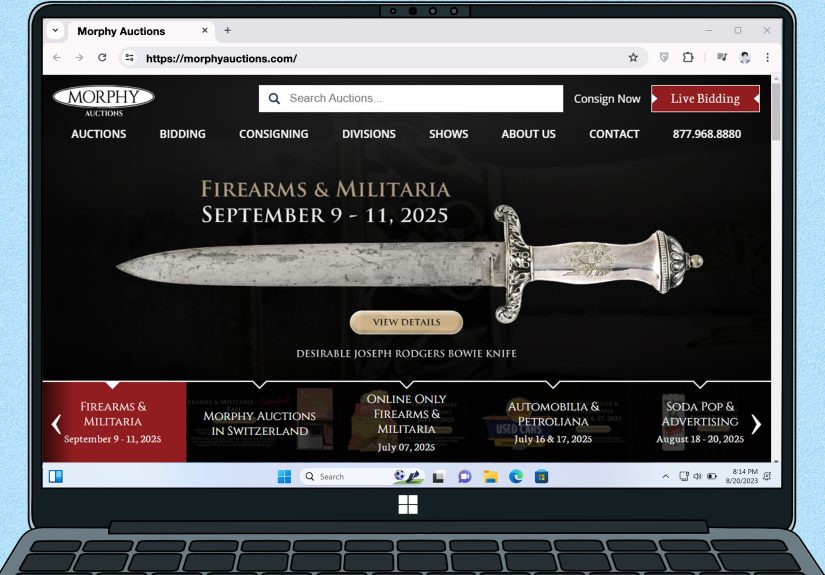825x575 pixels.
Task: Click the magnifier icon in search box
Action: [x=274, y=98]
